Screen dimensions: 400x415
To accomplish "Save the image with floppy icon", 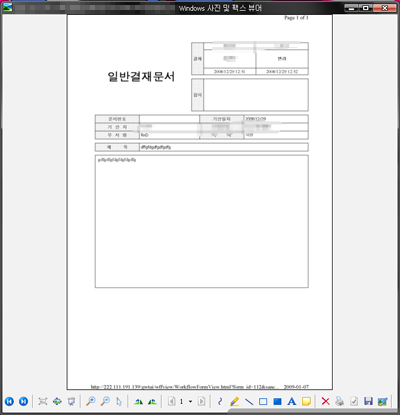I will 368,401.
